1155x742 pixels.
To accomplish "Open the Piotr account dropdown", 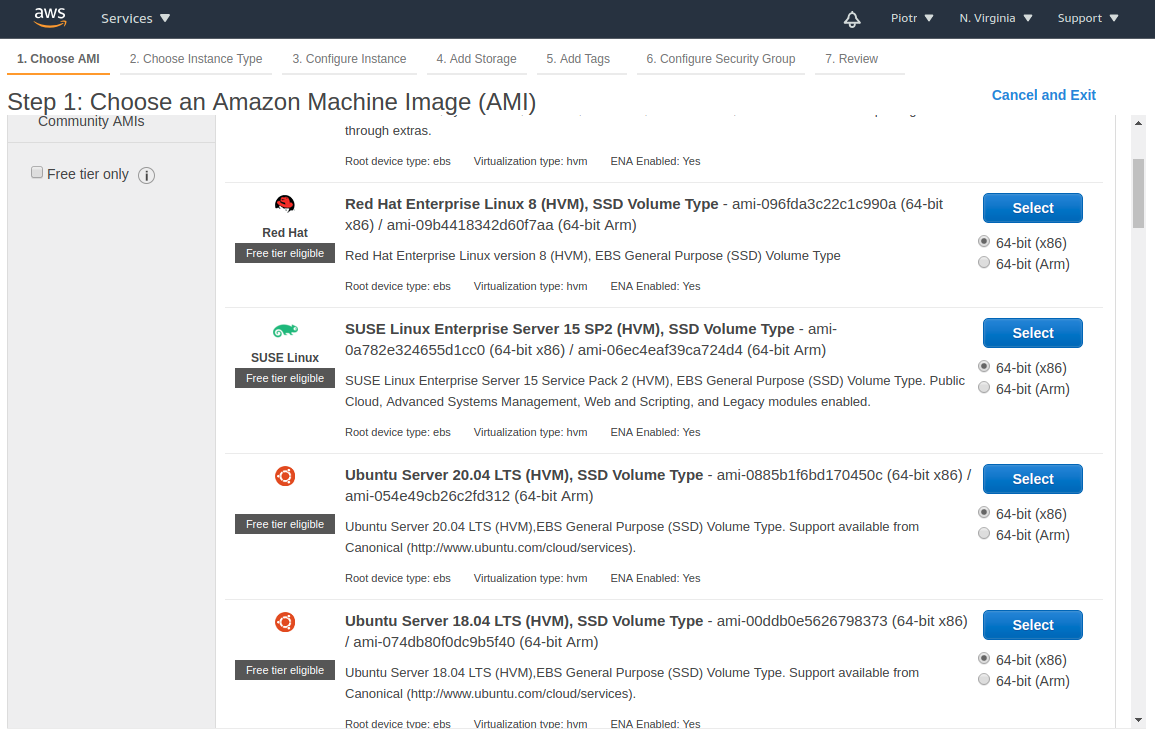I will (x=912, y=19).
